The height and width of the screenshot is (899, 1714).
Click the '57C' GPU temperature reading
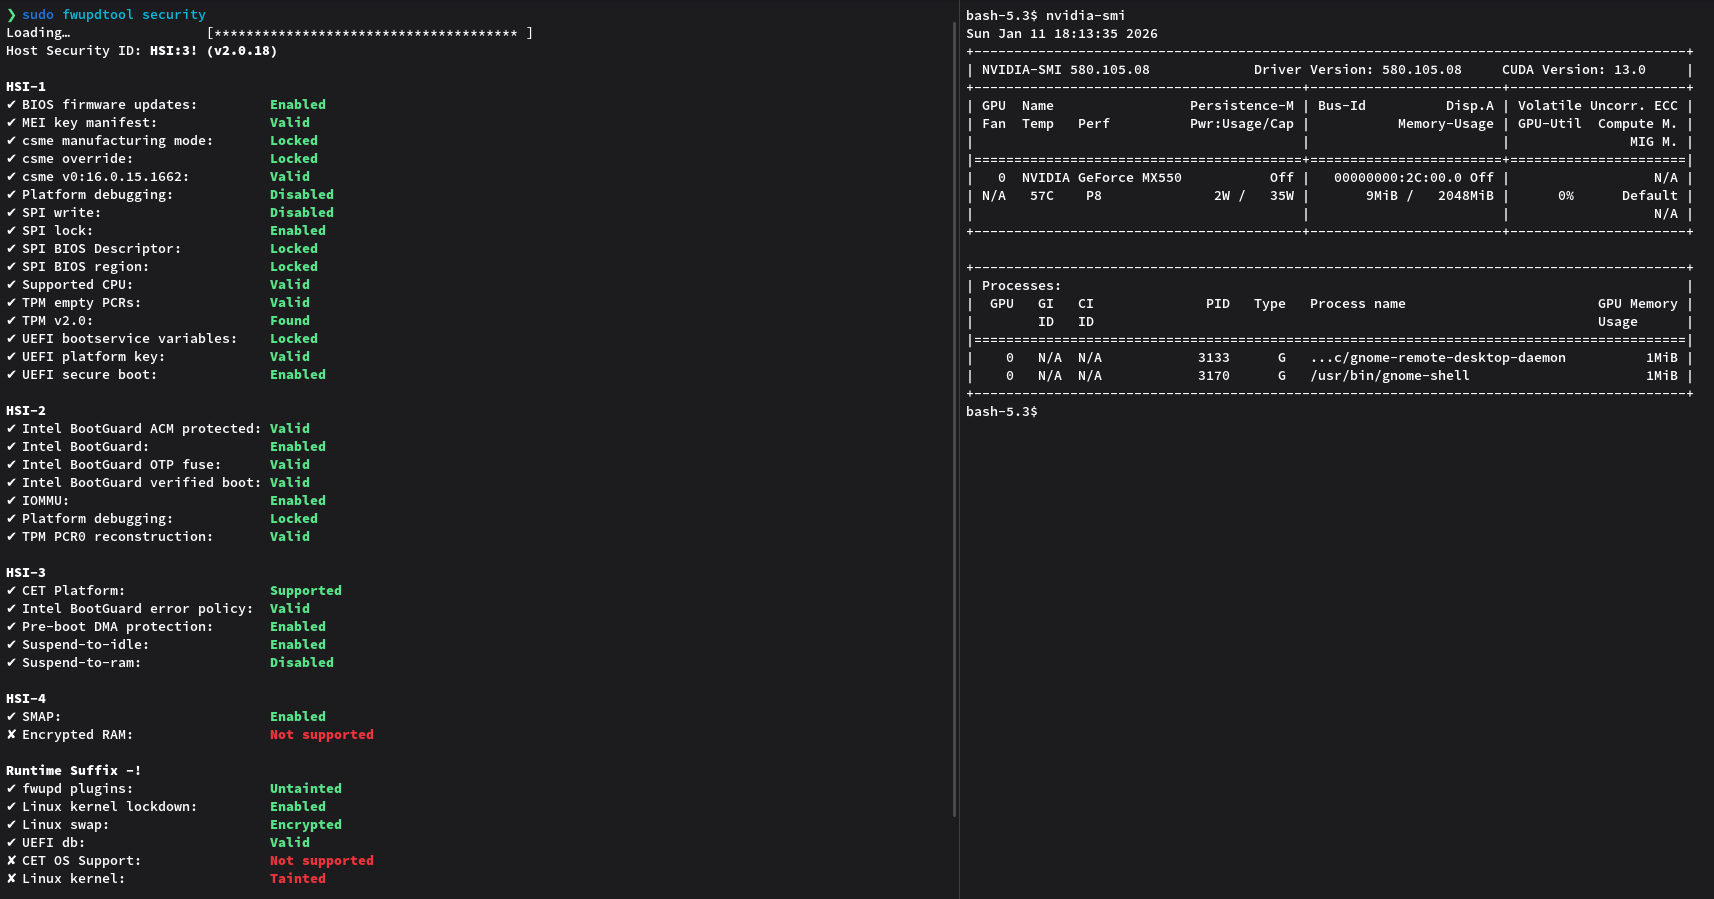[1042, 196]
